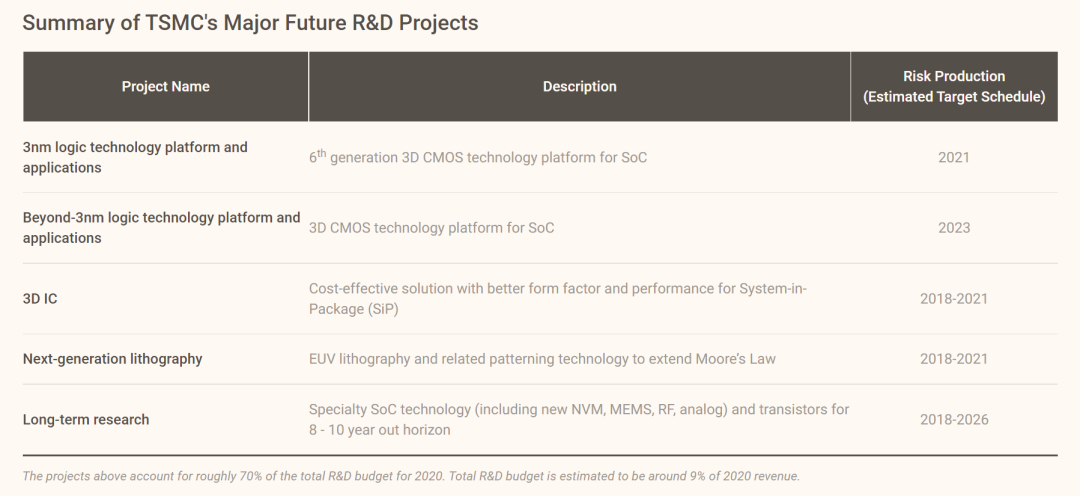Select the 3nm logic technology platform row name
This screenshot has width=1080, height=496.
coord(135,157)
